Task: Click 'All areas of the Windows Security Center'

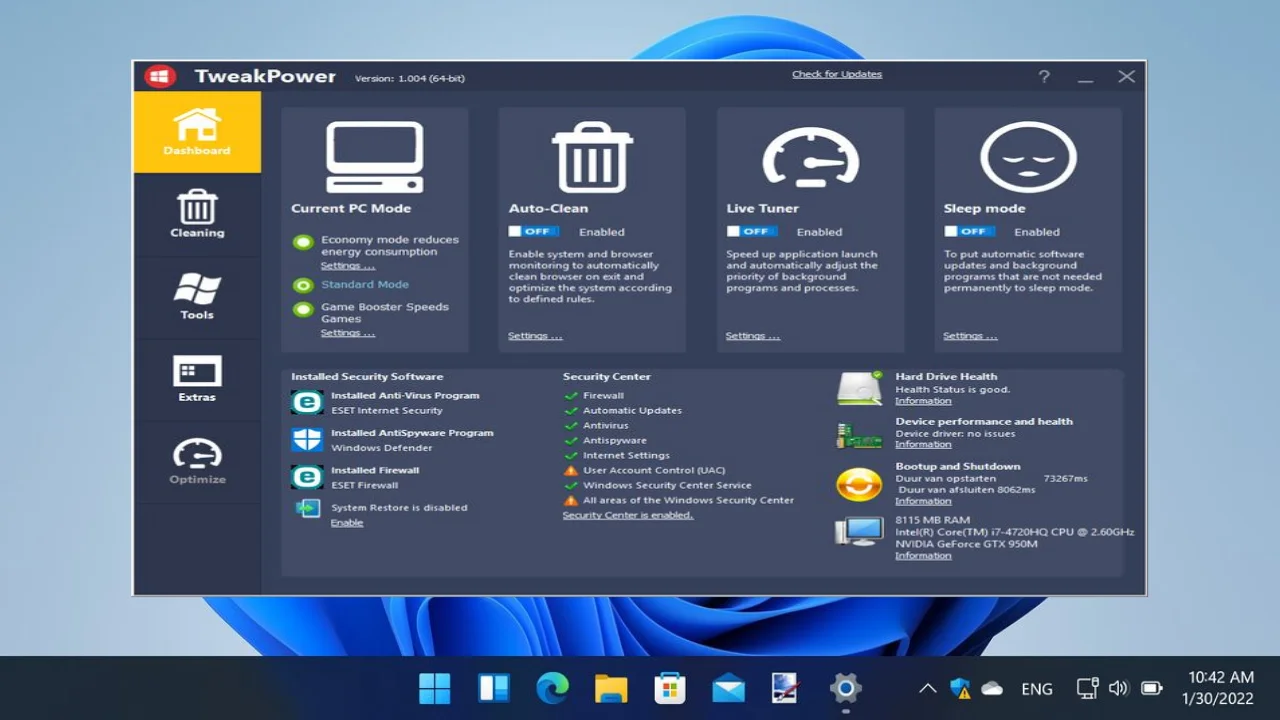Action: (x=679, y=501)
